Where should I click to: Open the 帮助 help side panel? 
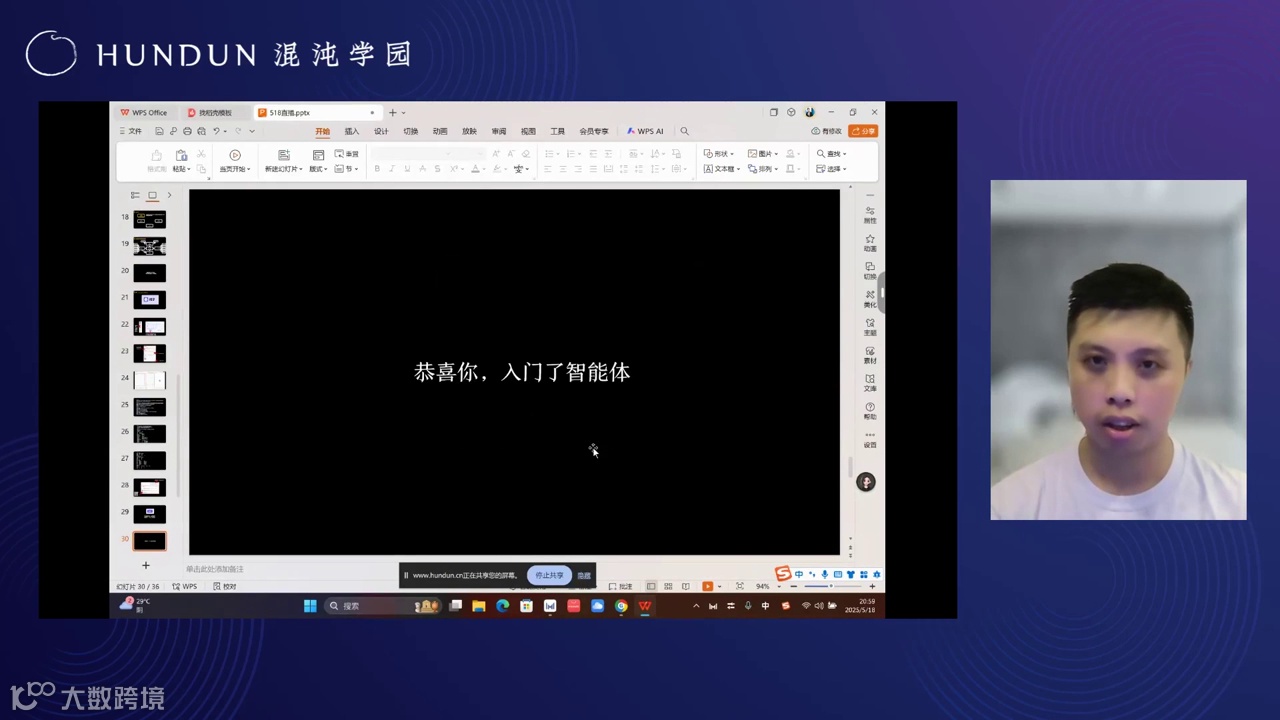click(x=870, y=410)
